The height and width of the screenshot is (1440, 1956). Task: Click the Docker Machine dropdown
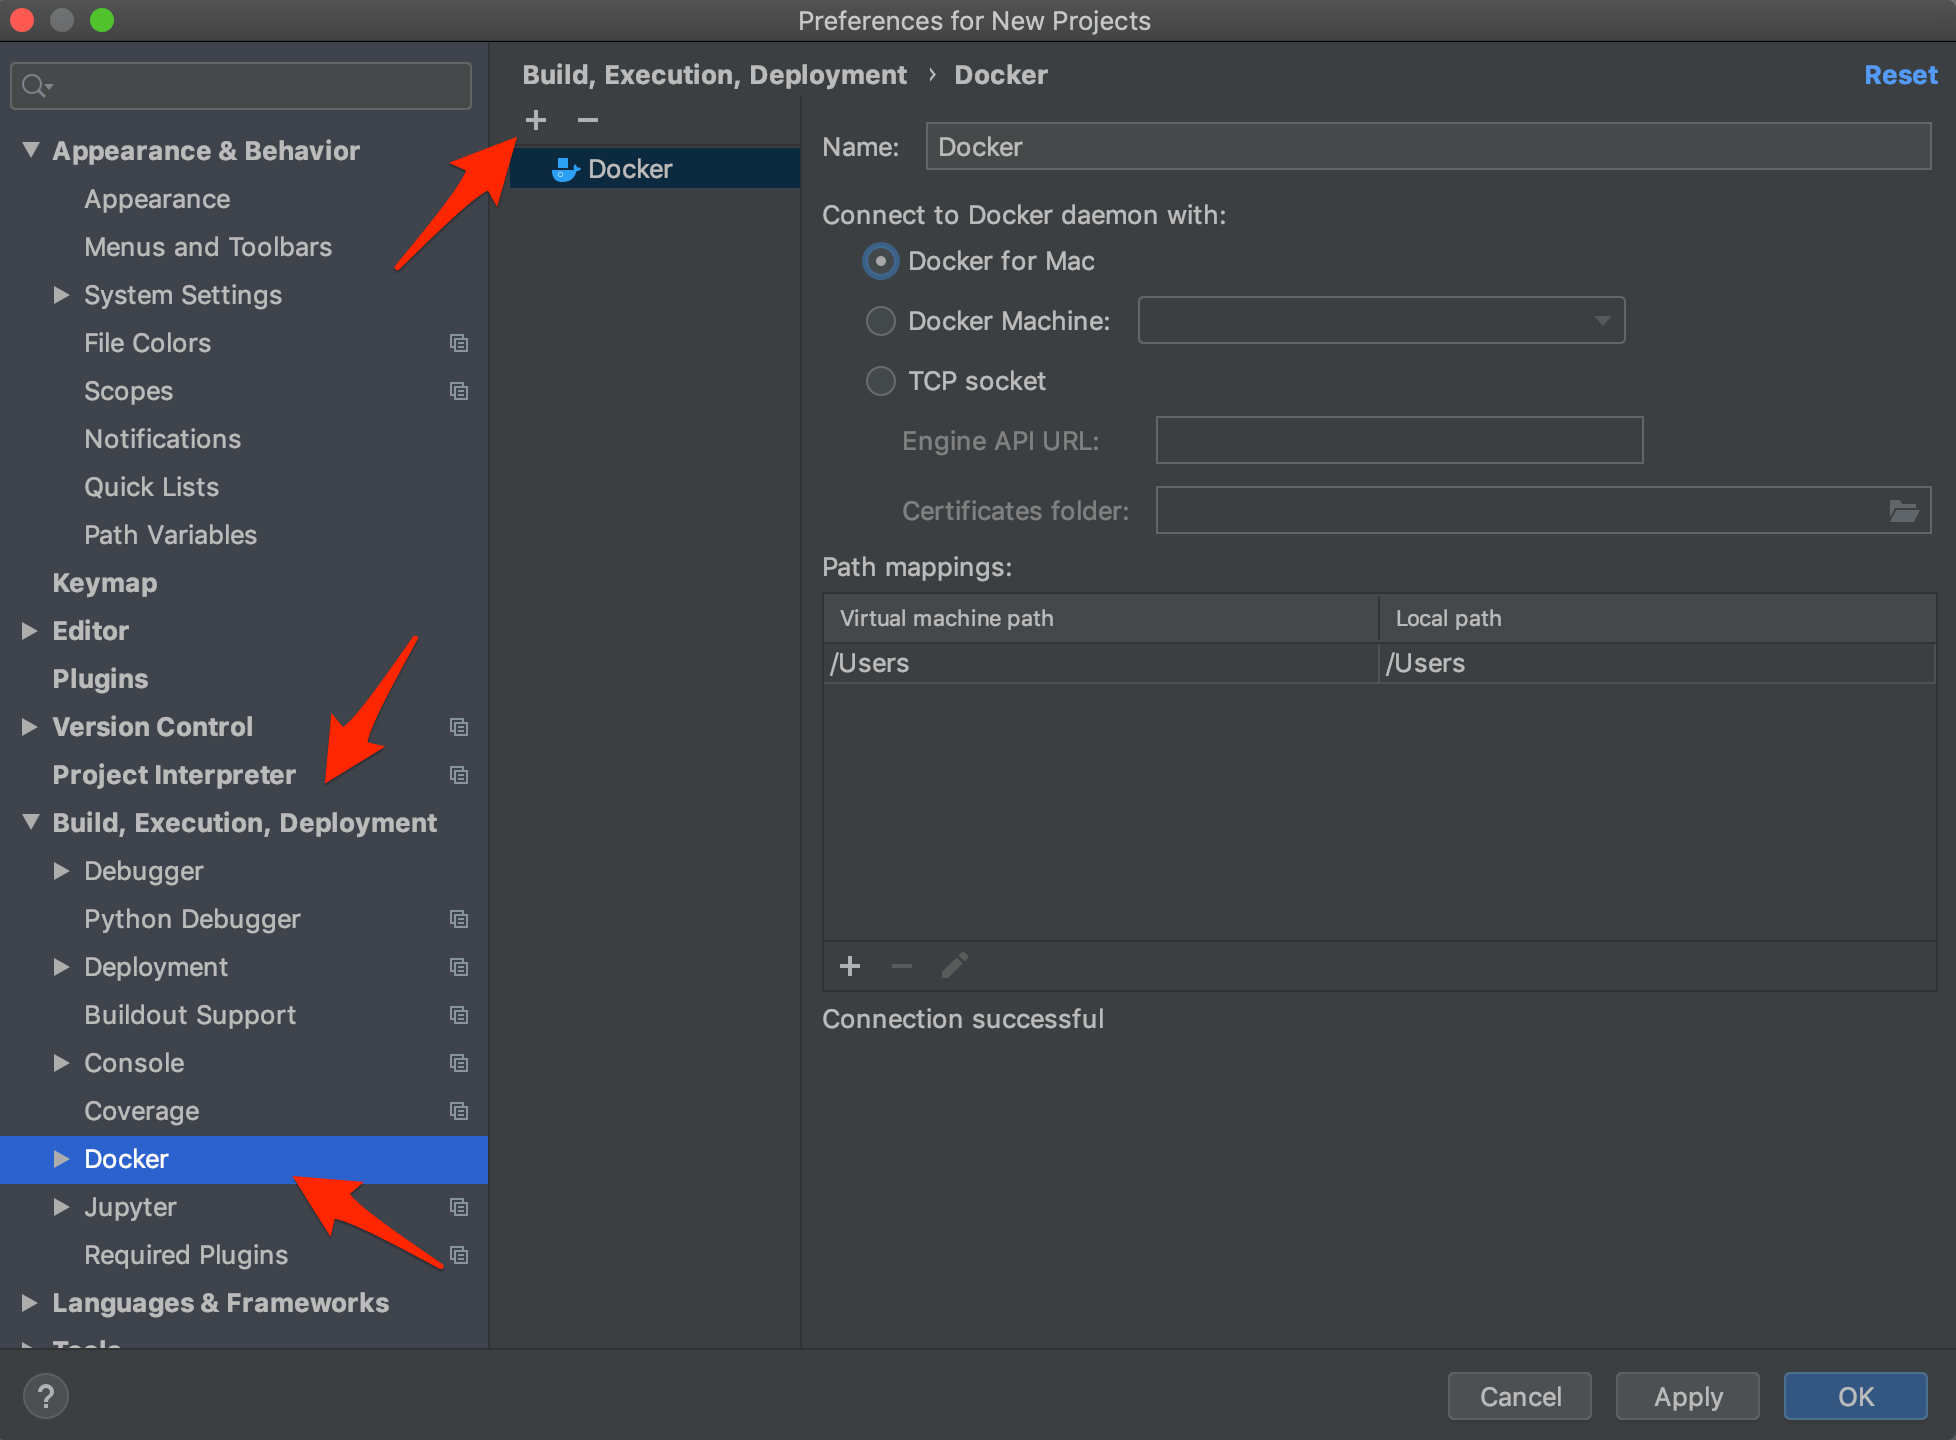coord(1385,321)
